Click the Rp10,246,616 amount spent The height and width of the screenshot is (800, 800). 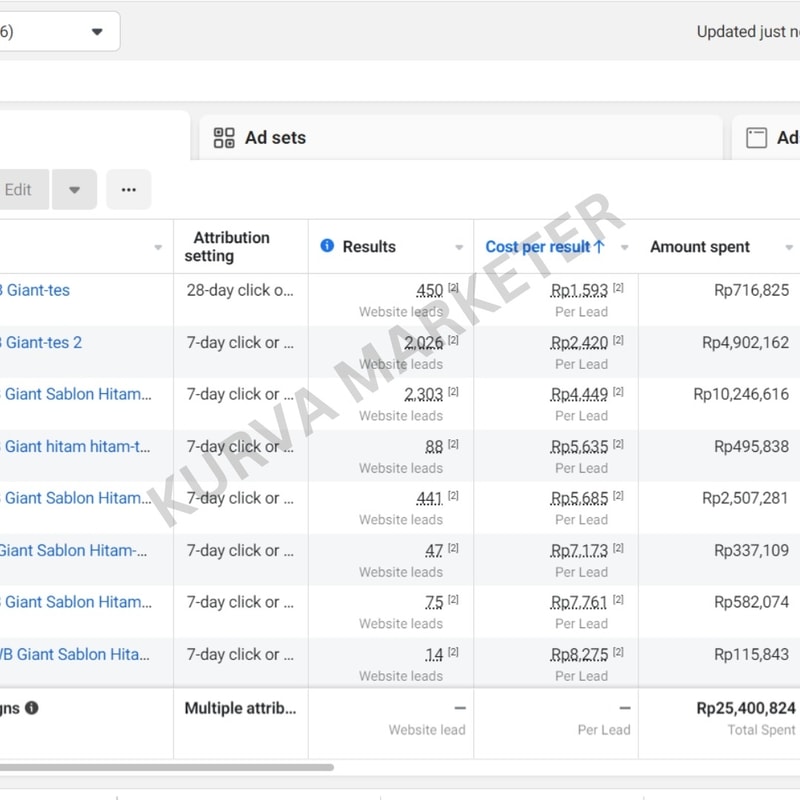pos(741,394)
